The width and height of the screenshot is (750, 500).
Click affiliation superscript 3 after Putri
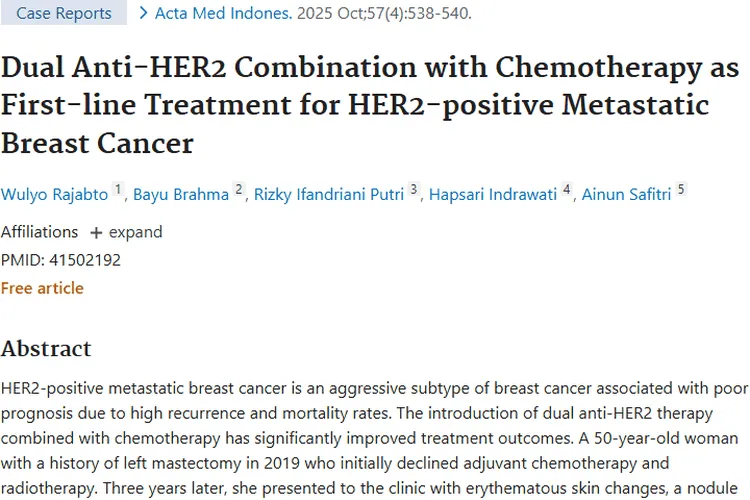click(x=415, y=189)
